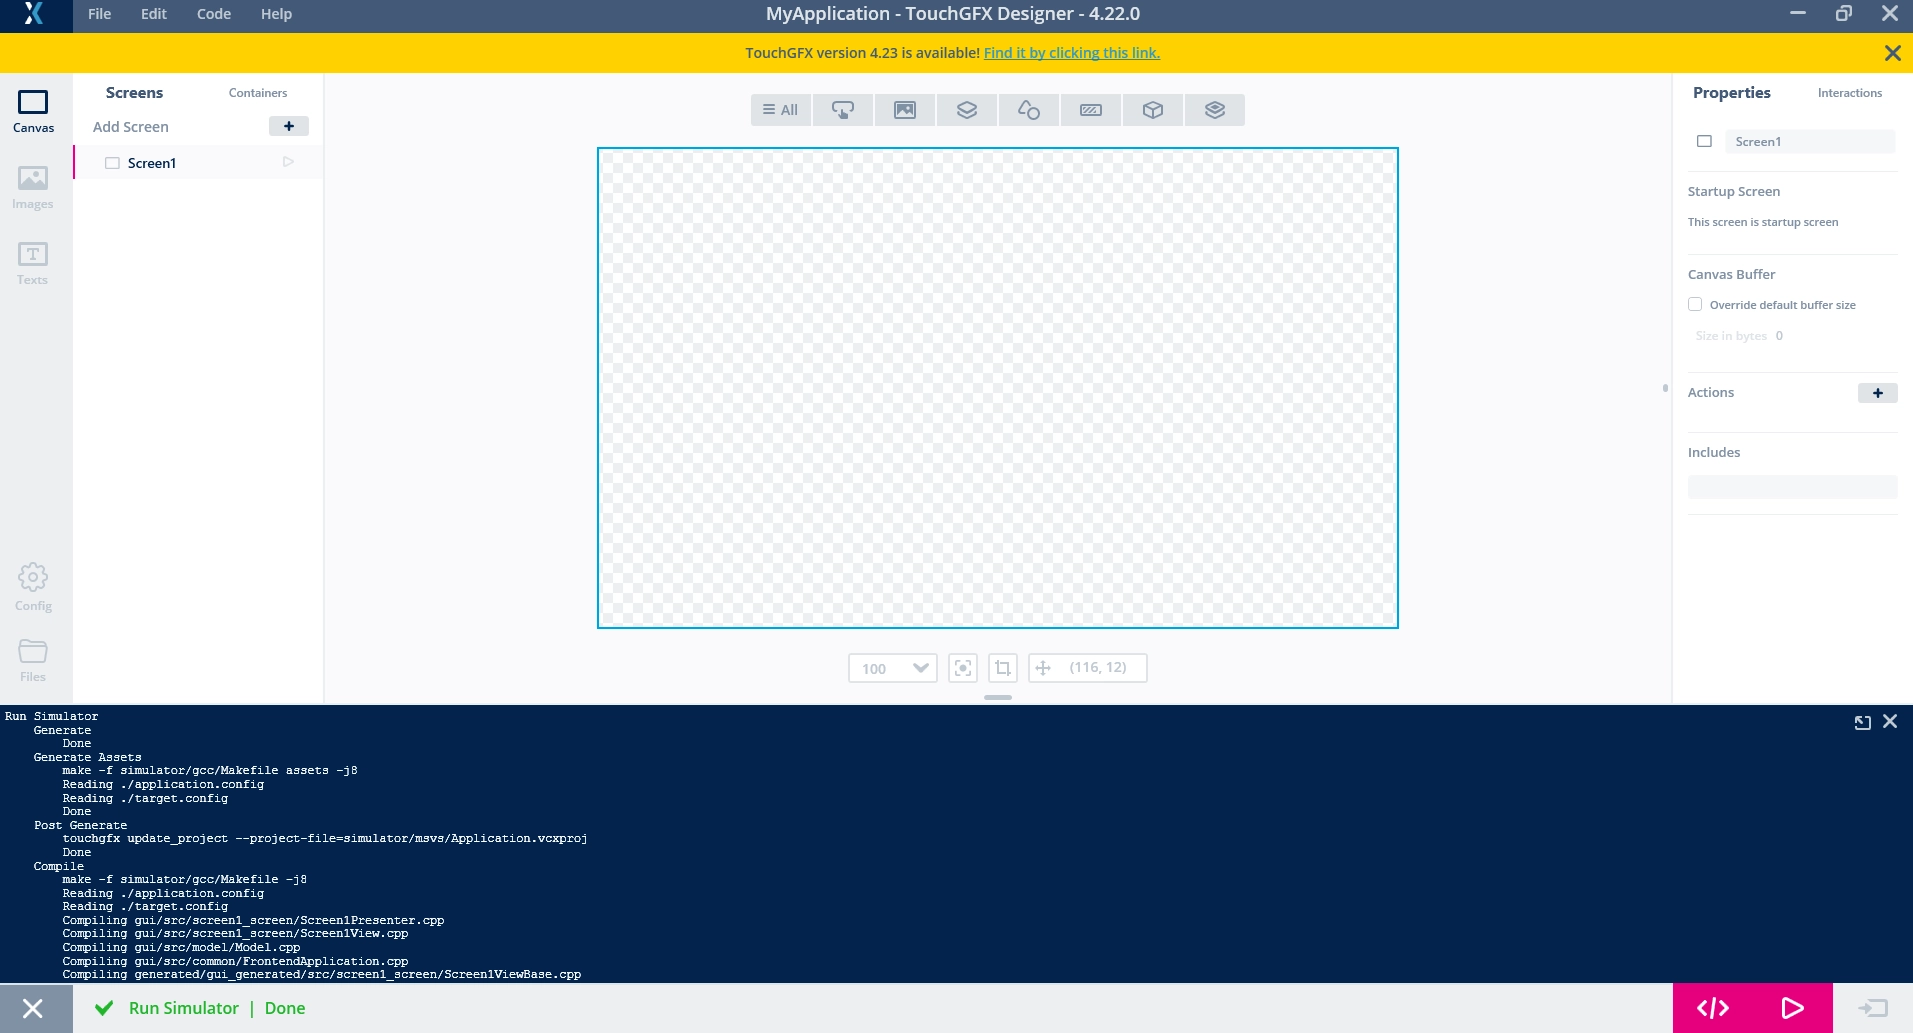Open the Images widget category

pos(905,110)
